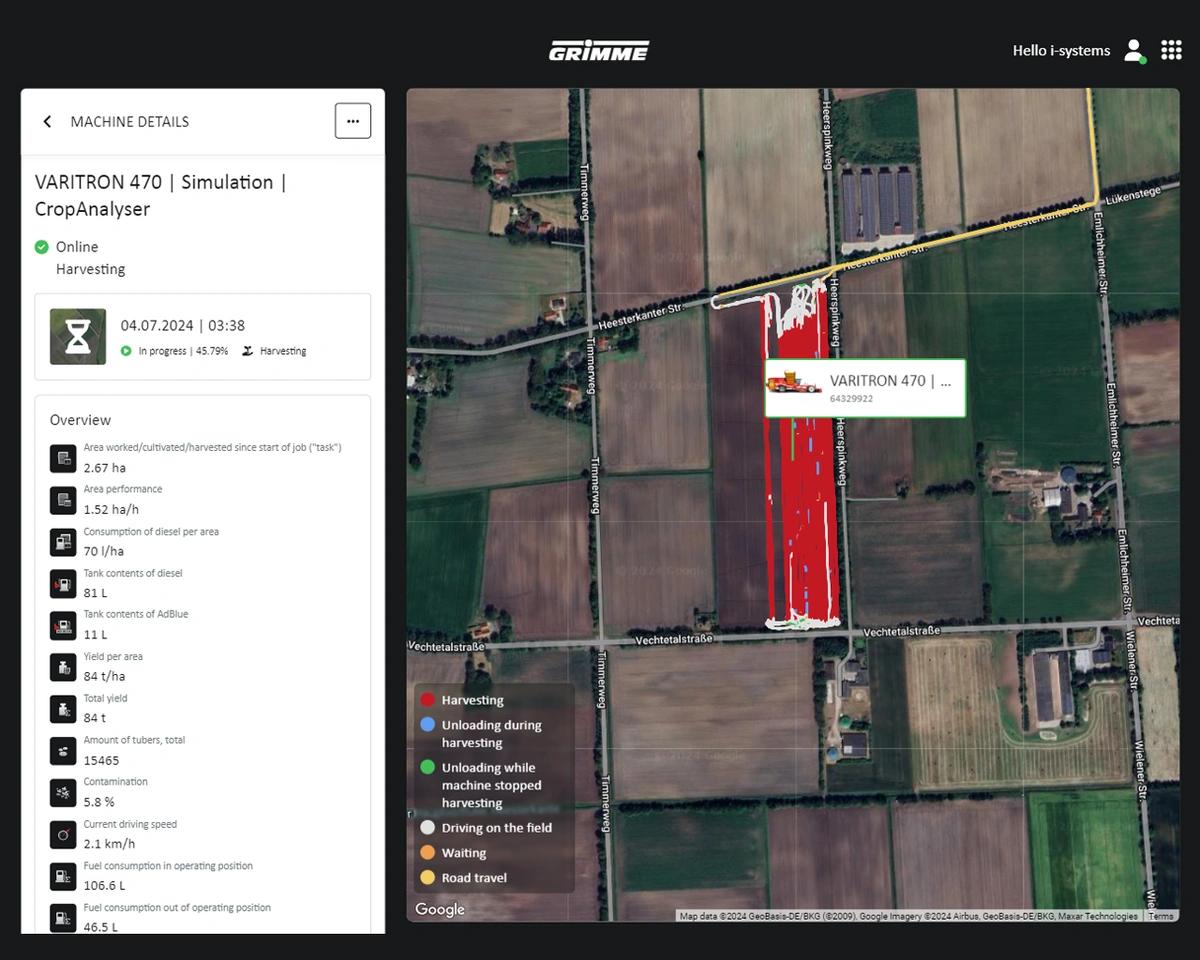Select the 2.67 ha value
This screenshot has height=960, width=1200.
pos(104,468)
